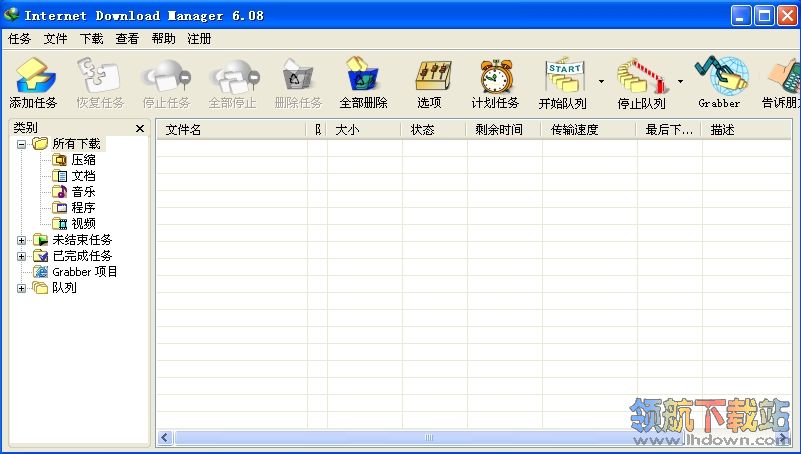Click the 恢复任务 (Resume) puzzle icon
The width and height of the screenshot is (801, 454).
click(x=99, y=76)
